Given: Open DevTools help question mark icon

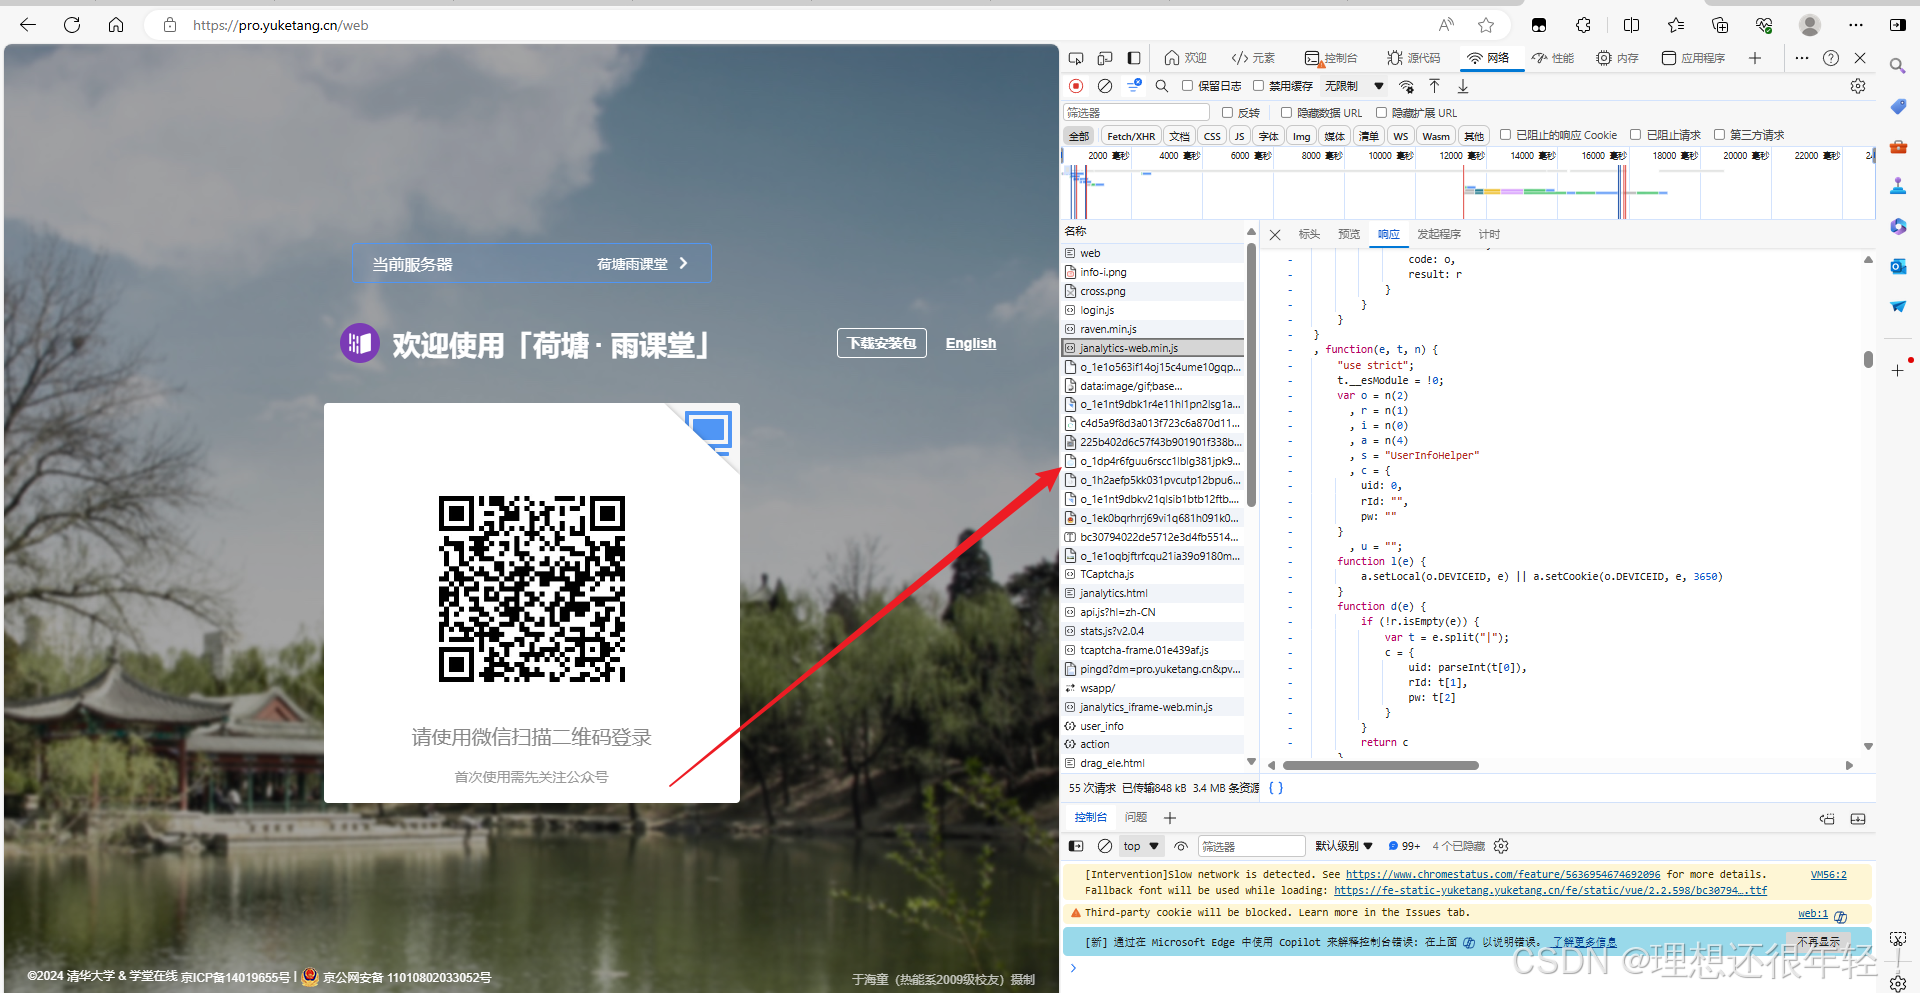Looking at the screenshot, I should pos(1831,58).
